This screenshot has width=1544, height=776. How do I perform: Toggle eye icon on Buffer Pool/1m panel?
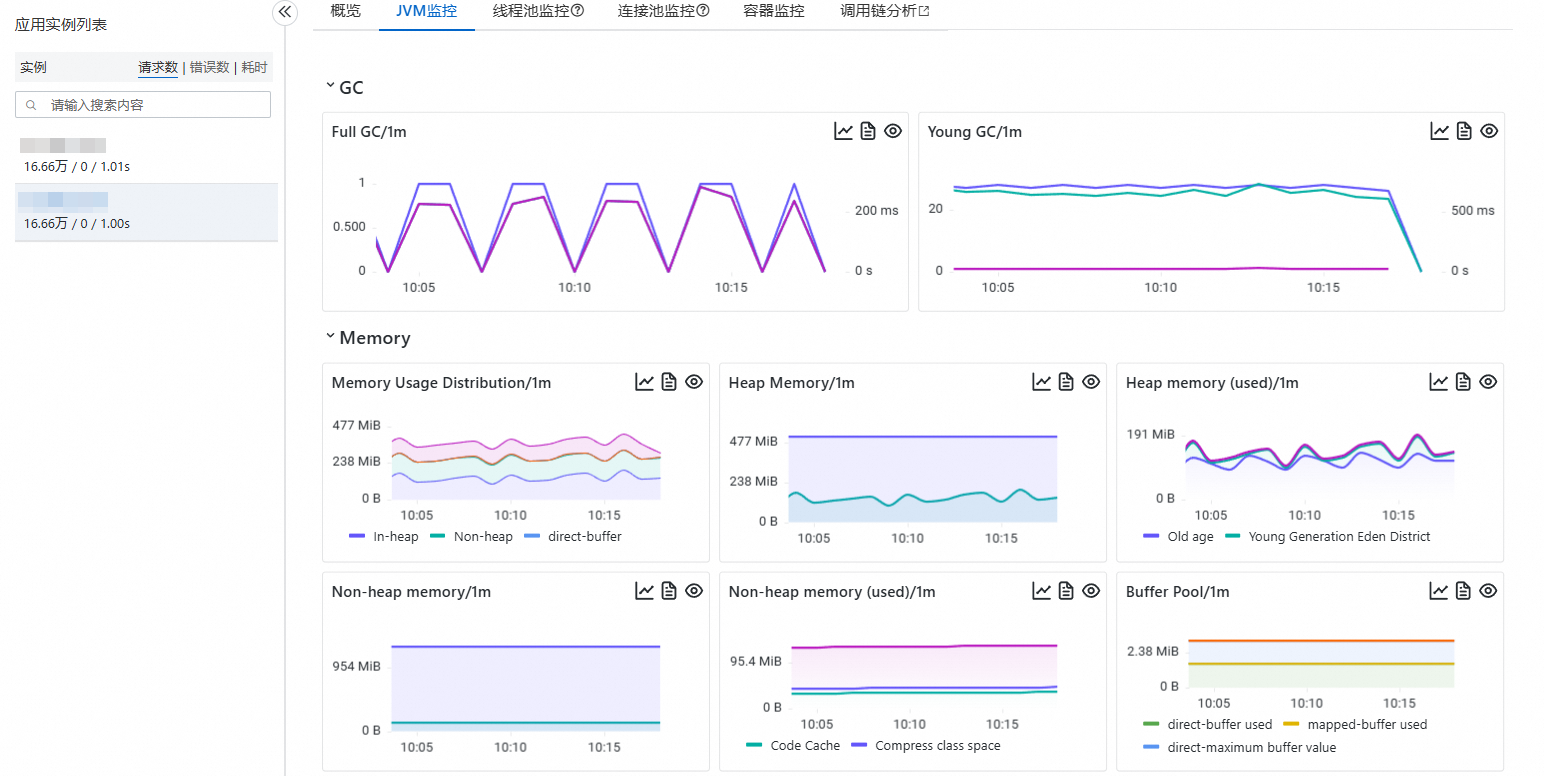coord(1488,591)
